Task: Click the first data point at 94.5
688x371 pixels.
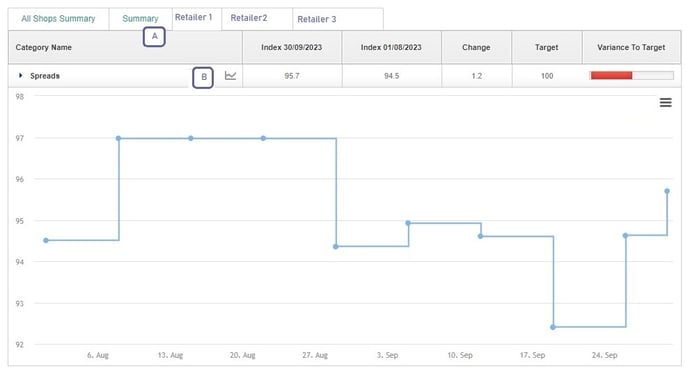Action: point(46,240)
